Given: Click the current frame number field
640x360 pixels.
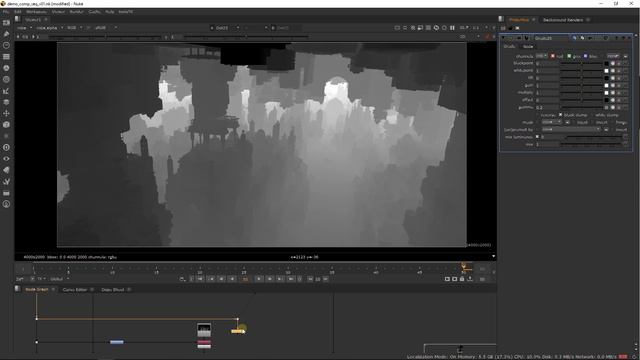Looking at the screenshot, I should pos(245,279).
